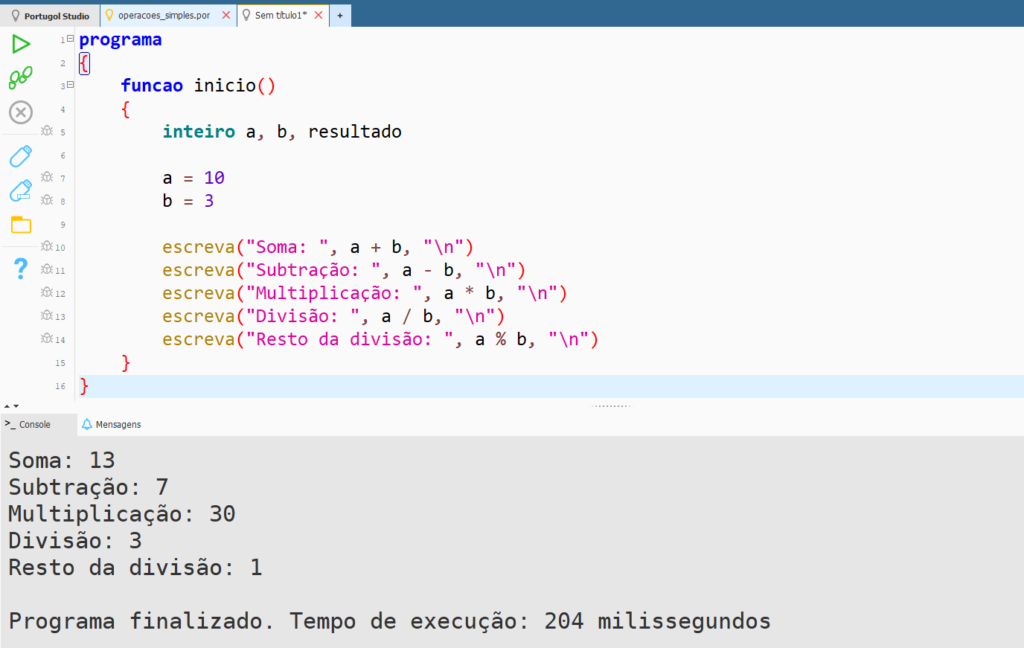
Task: Switch to the operacoes_simples.por tab
Action: point(163,16)
